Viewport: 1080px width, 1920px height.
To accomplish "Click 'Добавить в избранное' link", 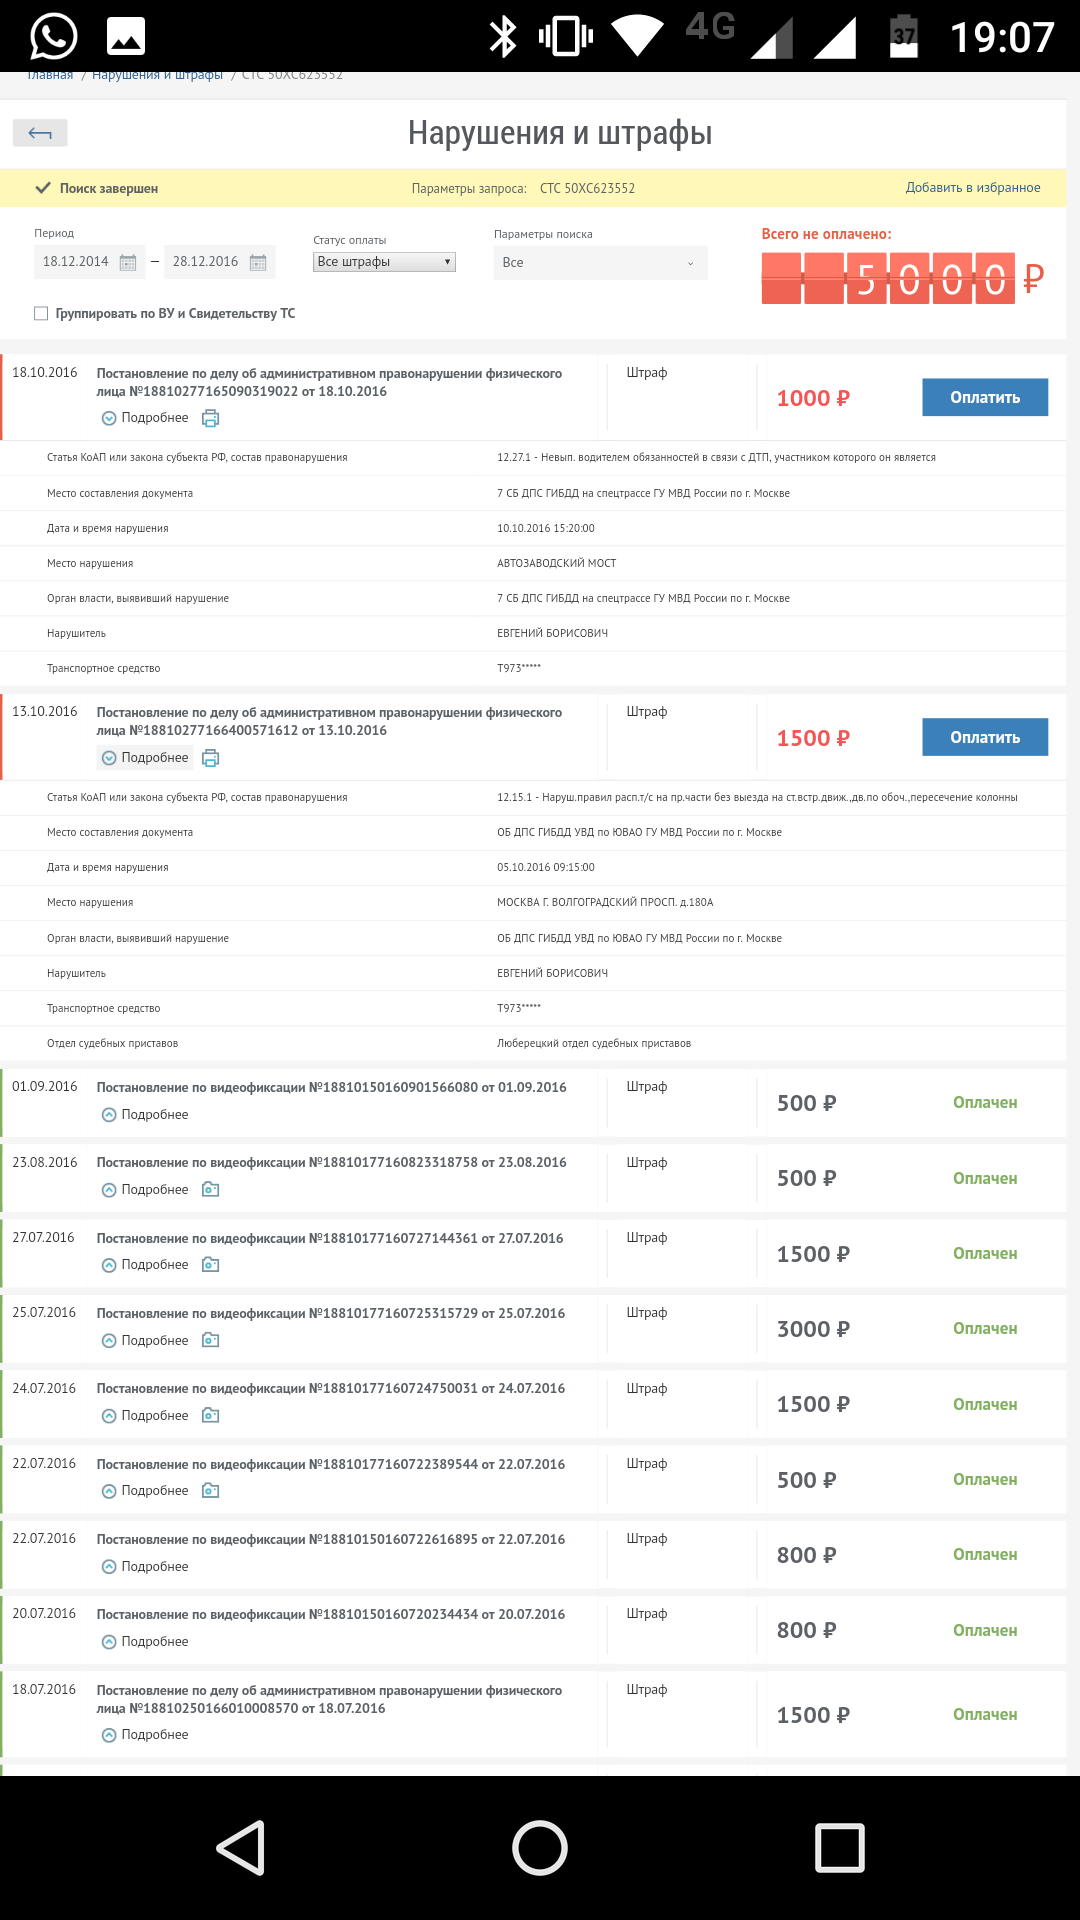I will [x=973, y=188].
